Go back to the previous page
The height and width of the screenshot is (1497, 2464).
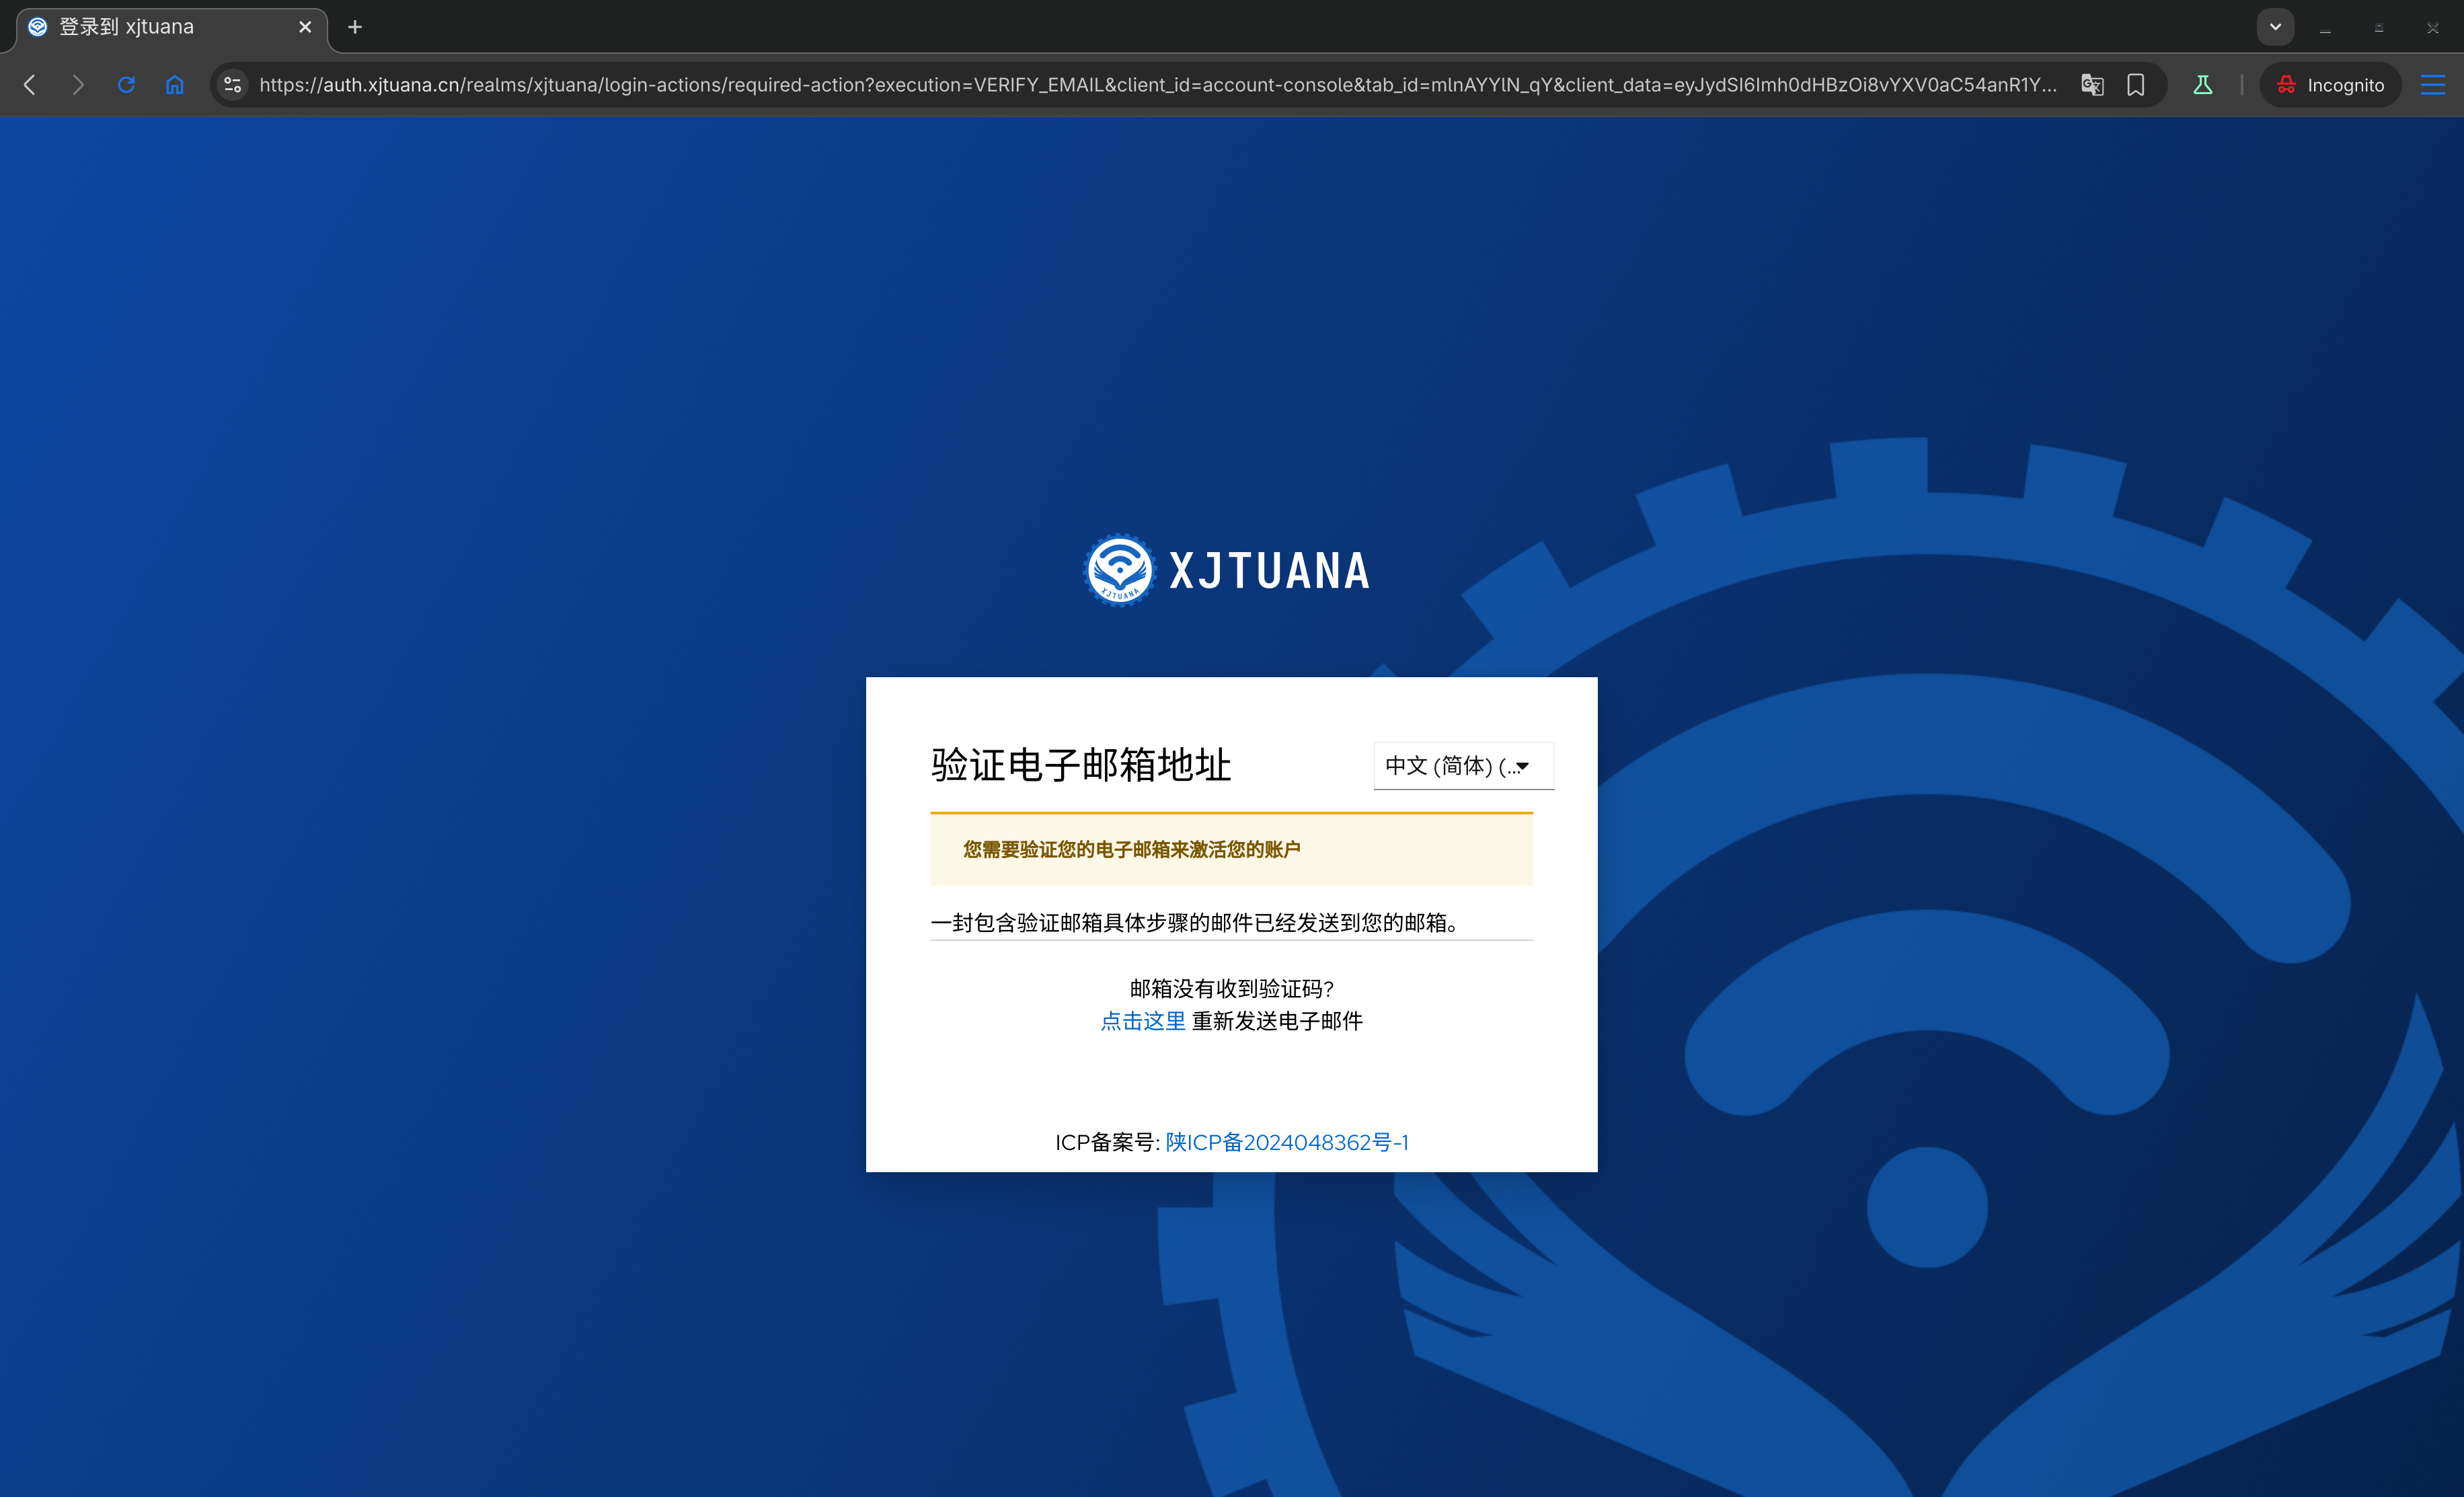click(x=30, y=85)
